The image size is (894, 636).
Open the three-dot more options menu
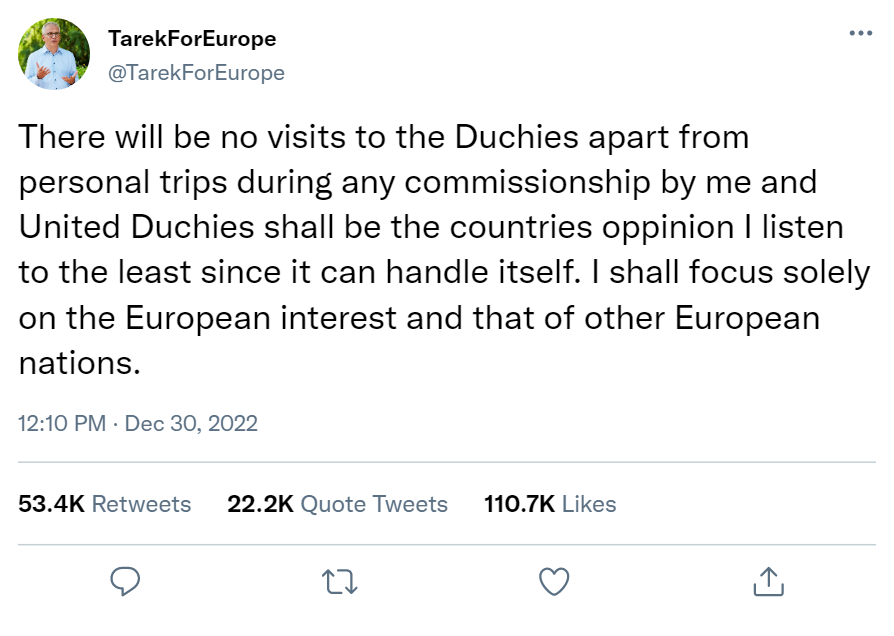pos(860,32)
